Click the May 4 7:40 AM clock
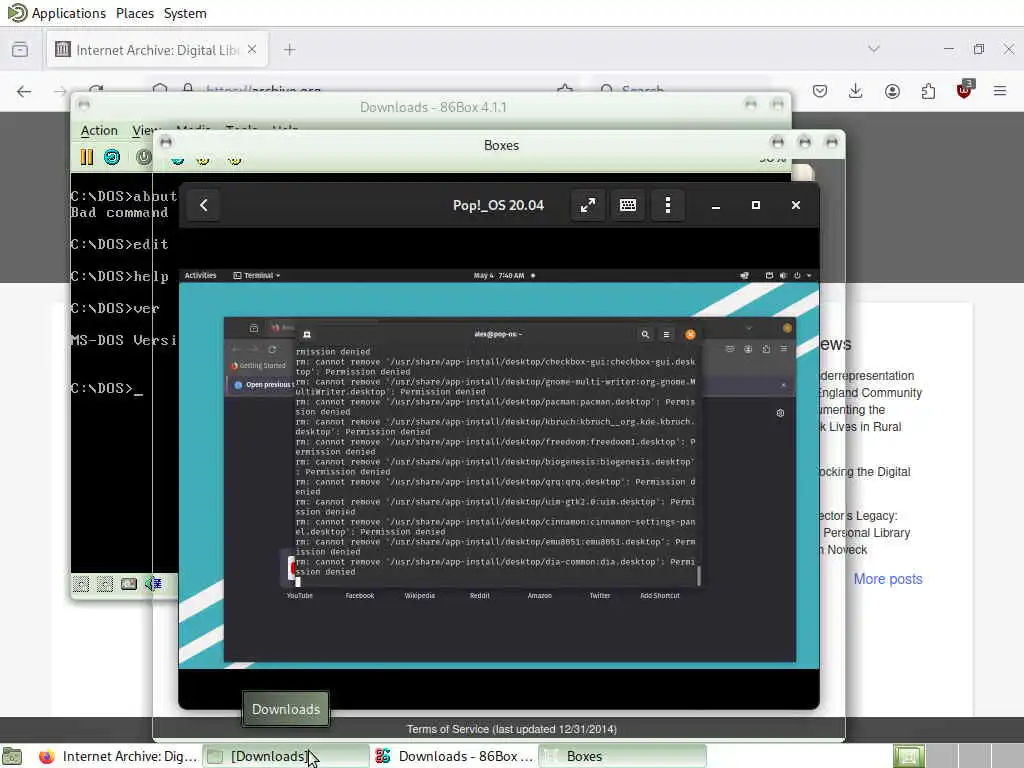1024x768 pixels. pyautogui.click(x=499, y=276)
